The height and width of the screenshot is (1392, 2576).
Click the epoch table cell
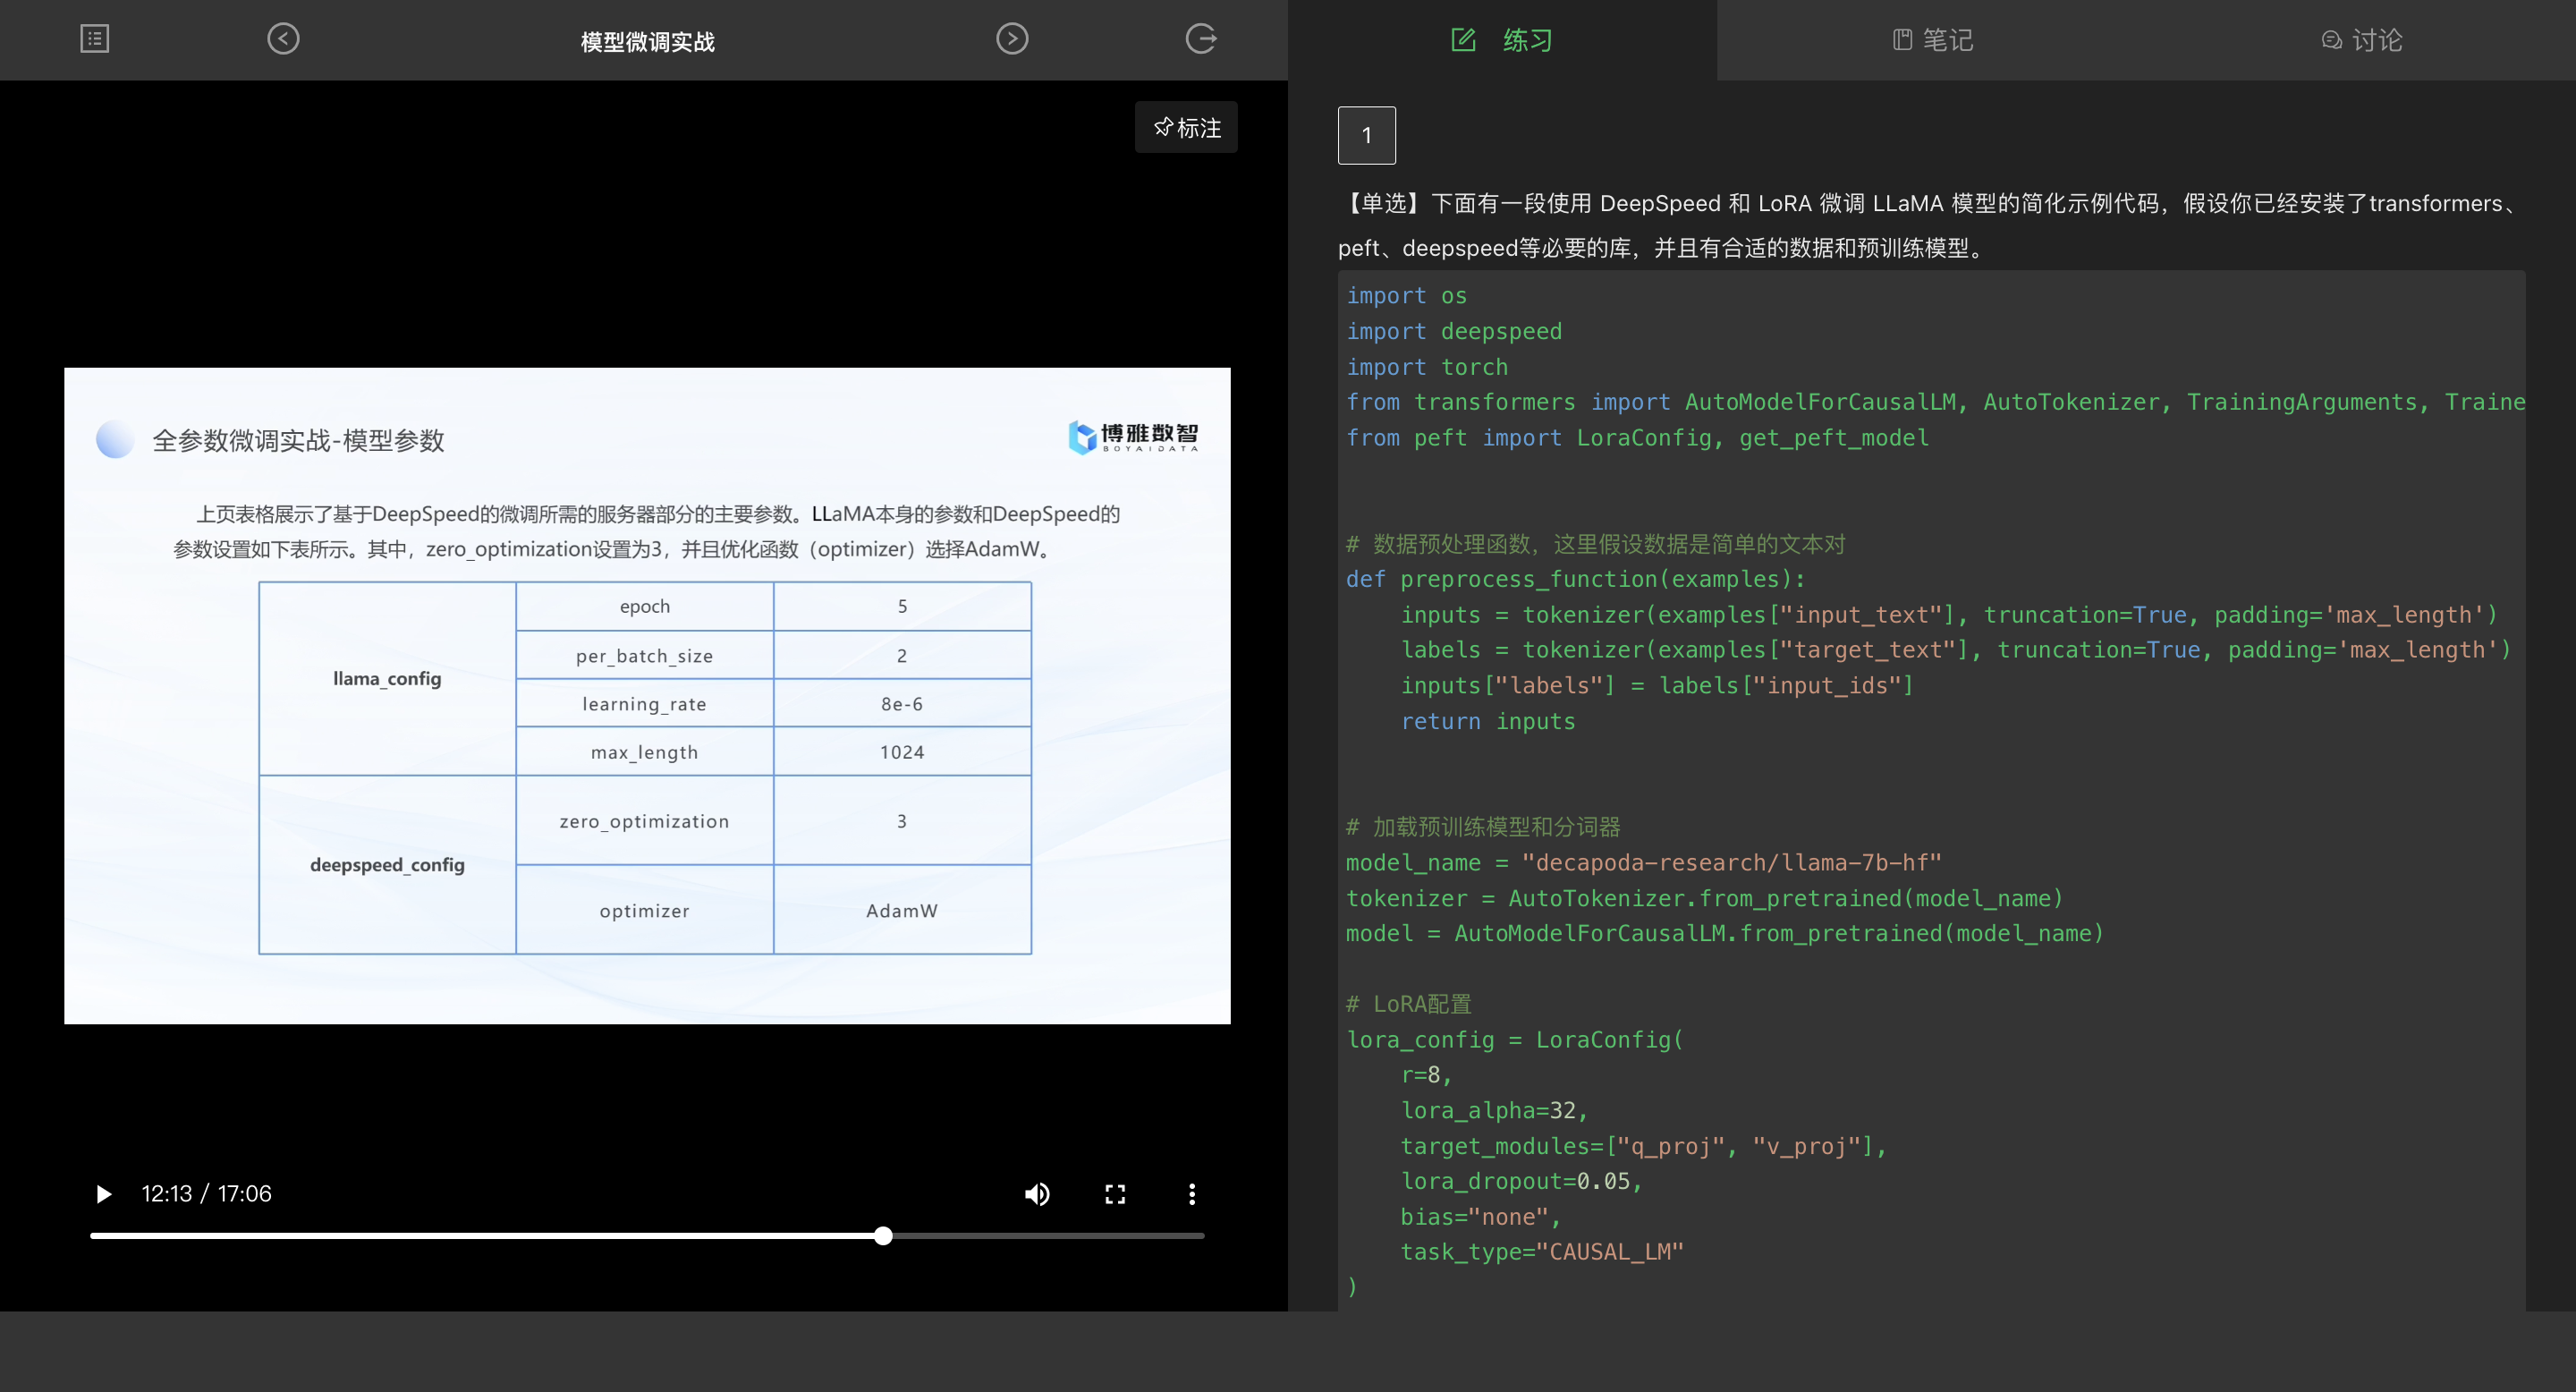tap(644, 606)
